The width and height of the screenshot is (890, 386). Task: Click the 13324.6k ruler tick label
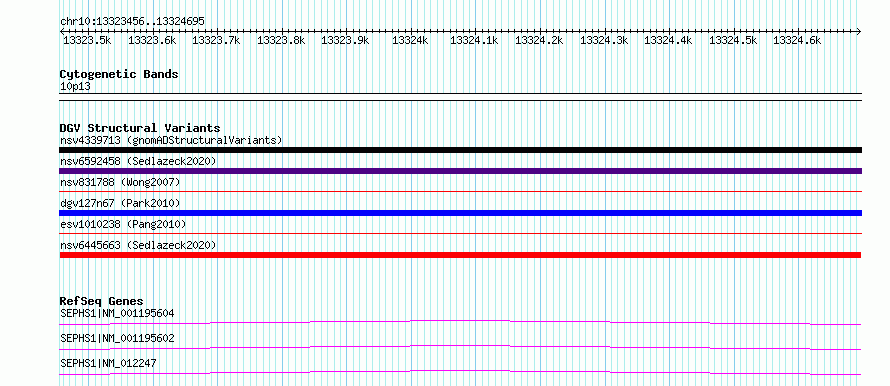pyautogui.click(x=797, y=40)
